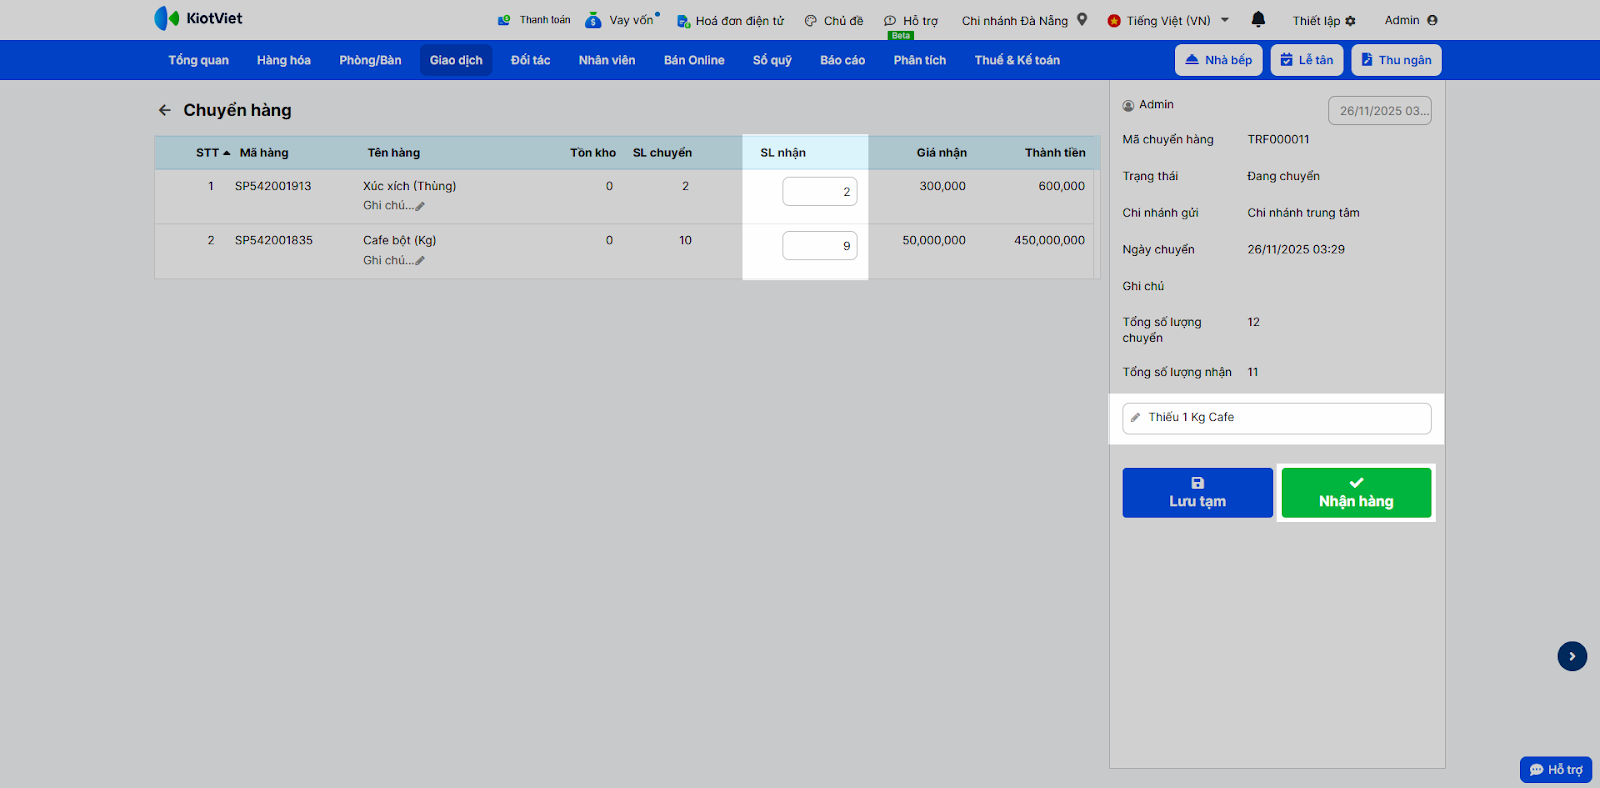This screenshot has height=788, width=1600.
Task: Click the green Nhận hàng button
Action: point(1356,493)
